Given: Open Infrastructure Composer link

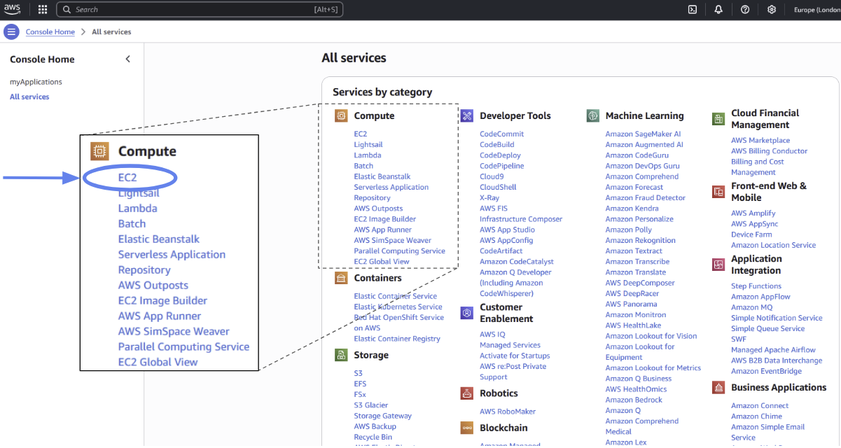Looking at the screenshot, I should coord(521,219).
